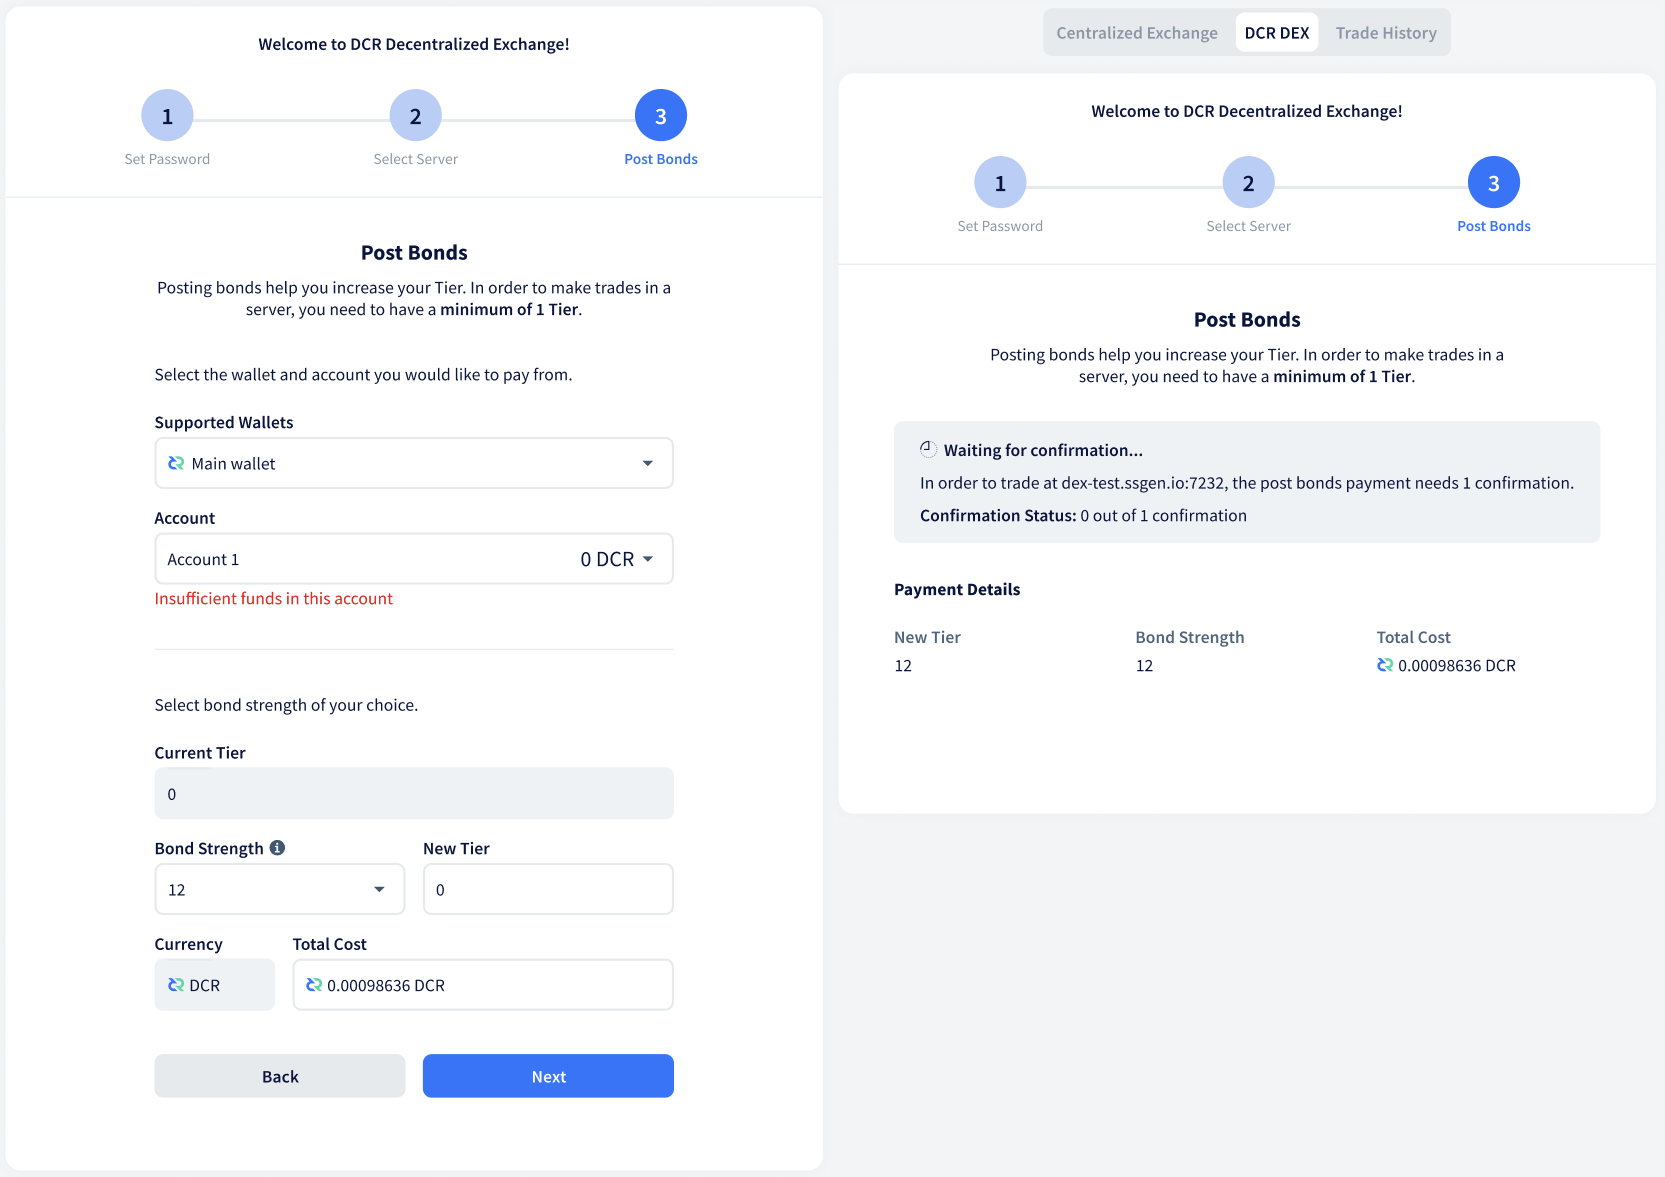Click the DCR currency icon under Currency
The height and width of the screenshot is (1177, 1665).
(x=174, y=985)
